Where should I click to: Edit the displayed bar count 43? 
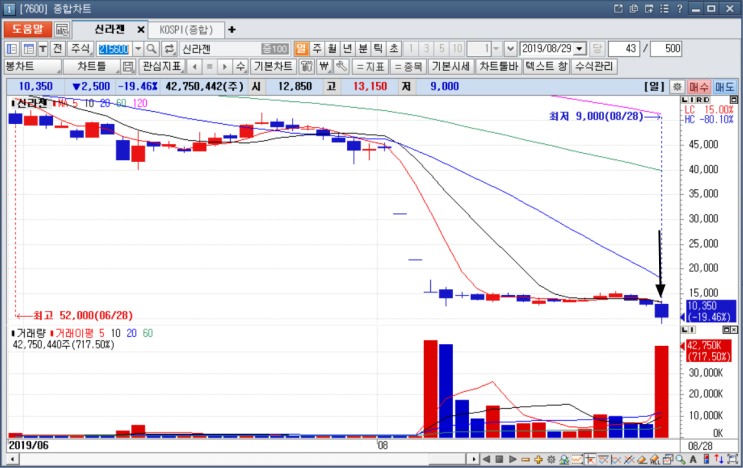click(623, 49)
